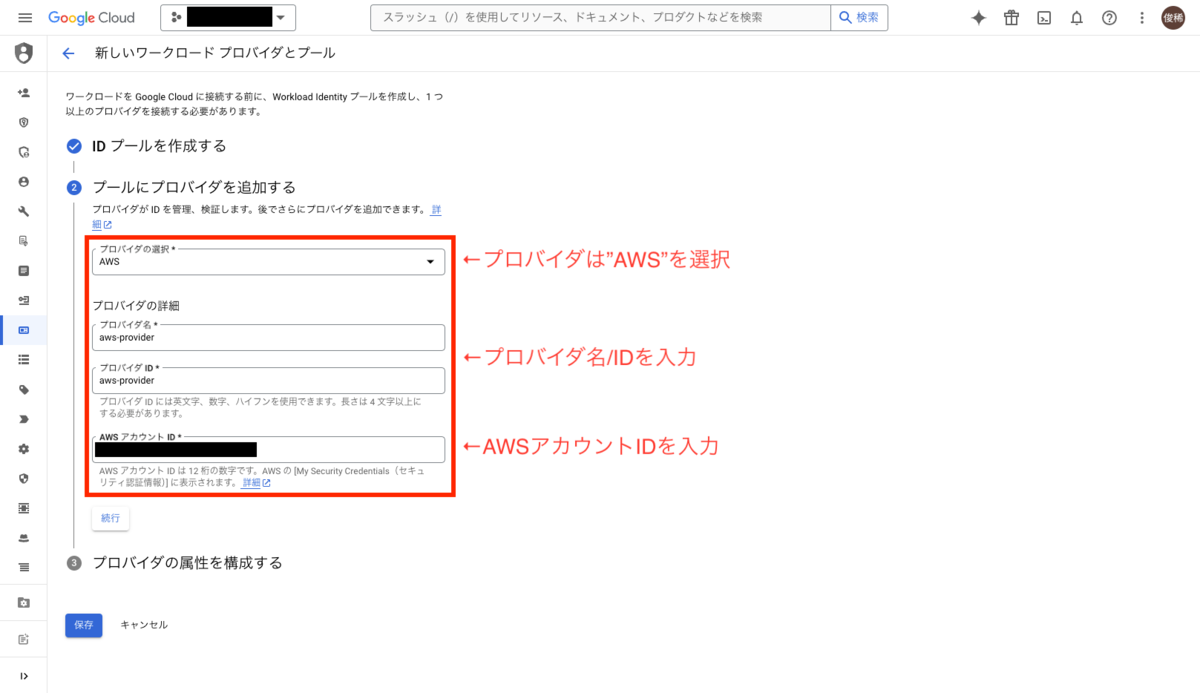Click the 検索 search button
The image size is (1200, 693).
click(x=859, y=18)
